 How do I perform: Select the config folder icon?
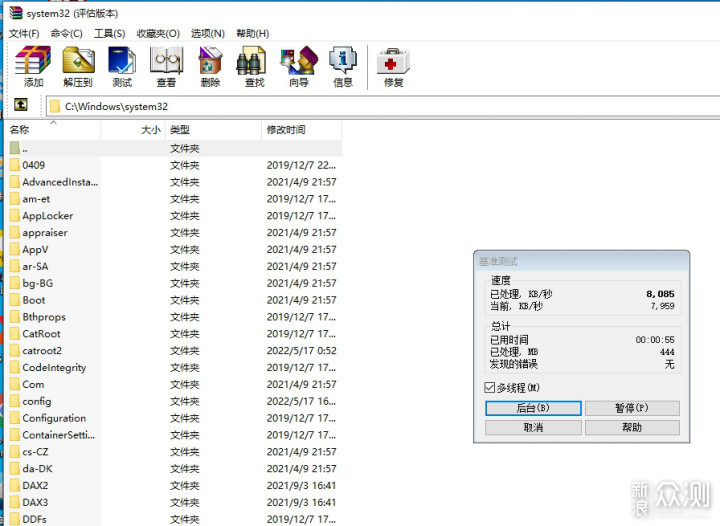(15, 401)
